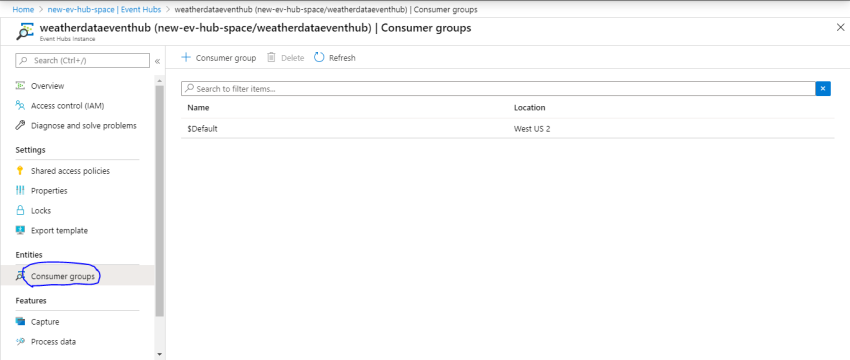
Task: Click the Consumer groups magnifier icon in sidebar
Action: coord(20,277)
